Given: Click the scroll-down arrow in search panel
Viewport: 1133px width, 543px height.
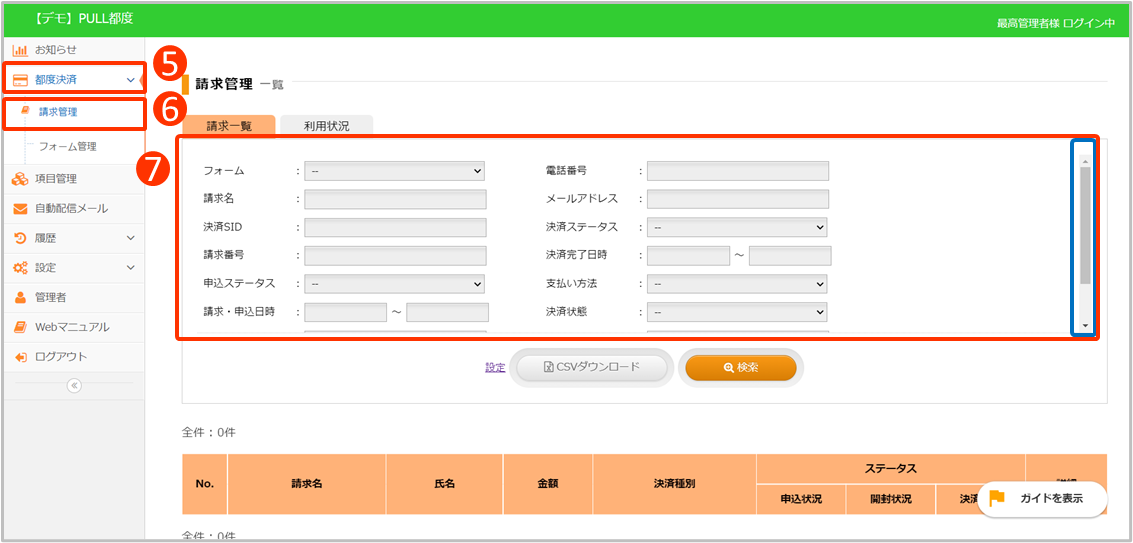Looking at the screenshot, I should pyautogui.click(x=1085, y=327).
